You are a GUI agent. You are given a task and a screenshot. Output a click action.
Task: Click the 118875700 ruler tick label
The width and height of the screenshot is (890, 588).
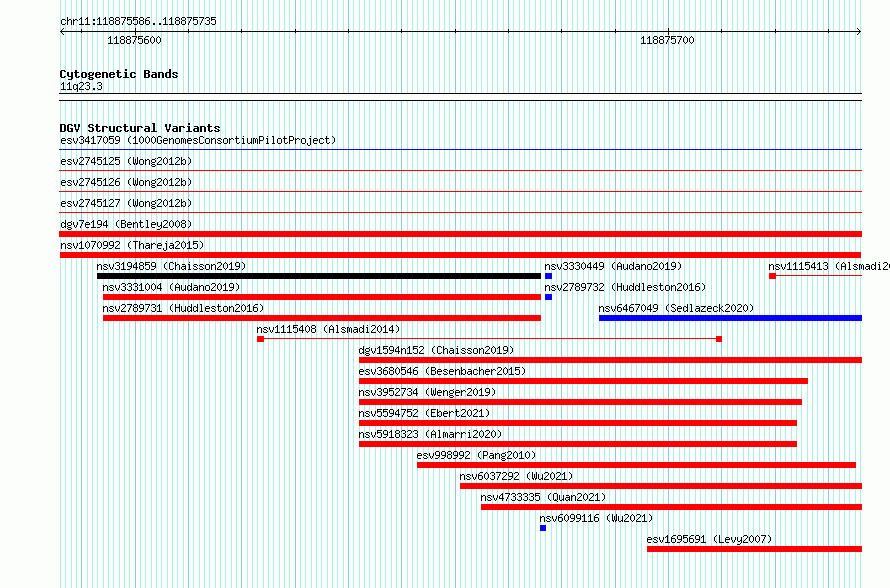[x=668, y=40]
